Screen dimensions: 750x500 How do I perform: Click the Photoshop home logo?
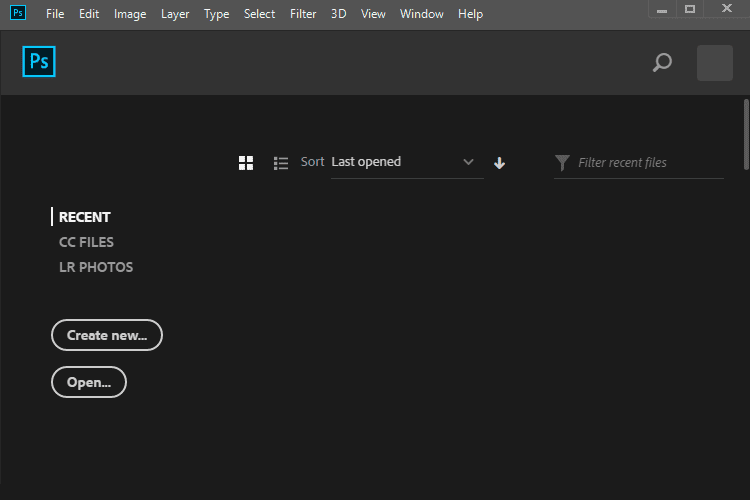click(x=39, y=62)
